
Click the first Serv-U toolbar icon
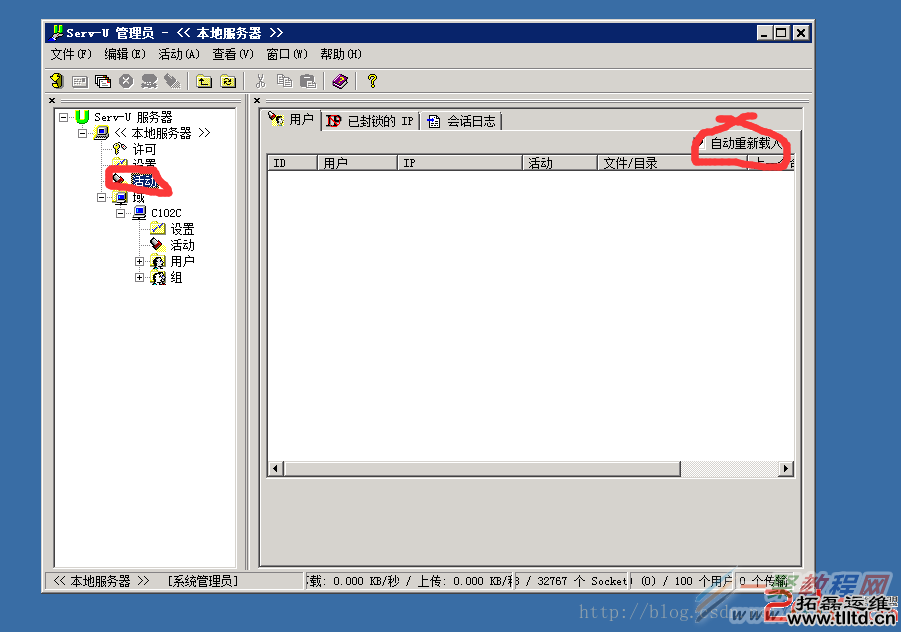coord(57,81)
